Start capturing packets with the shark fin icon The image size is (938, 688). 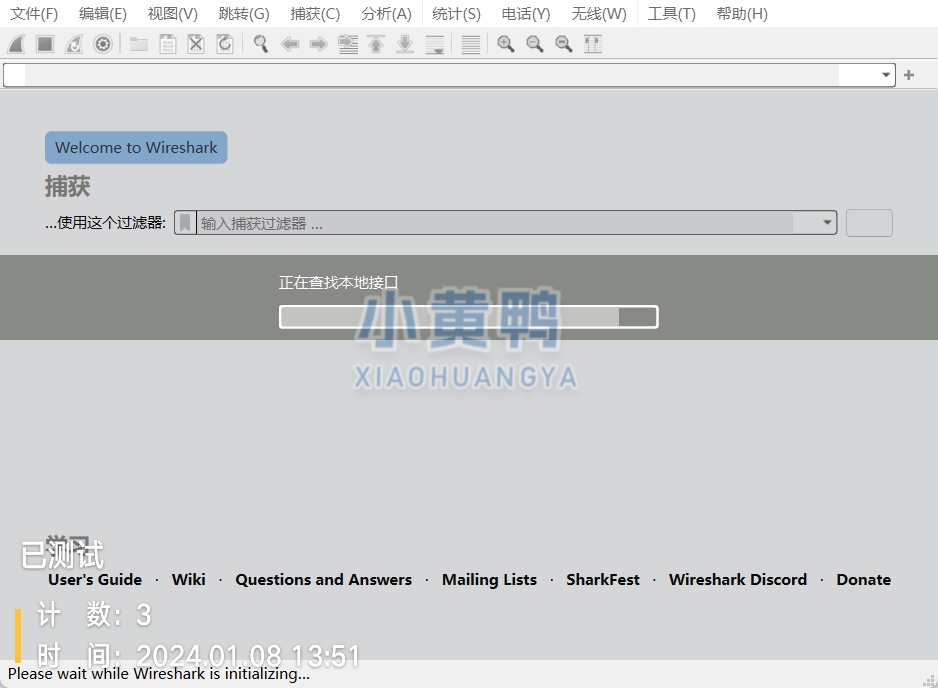pos(16,44)
